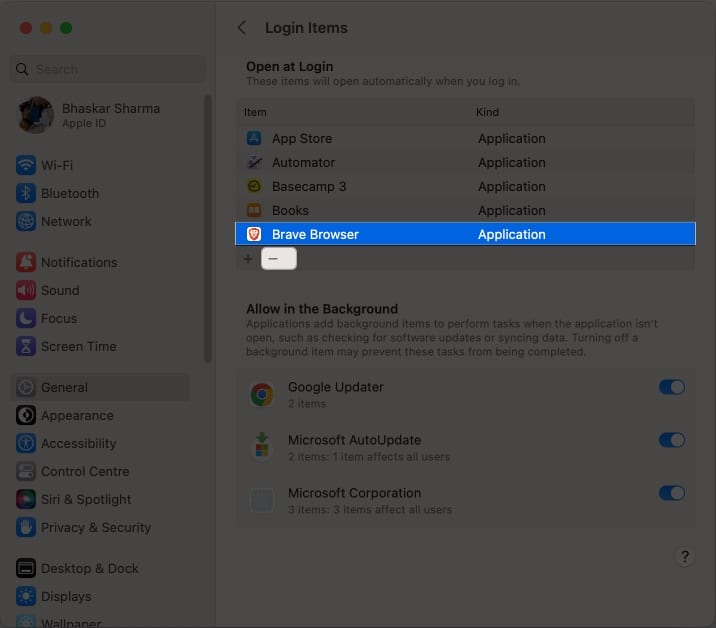
Task: Select the App Store login item text
Action: 302,138
